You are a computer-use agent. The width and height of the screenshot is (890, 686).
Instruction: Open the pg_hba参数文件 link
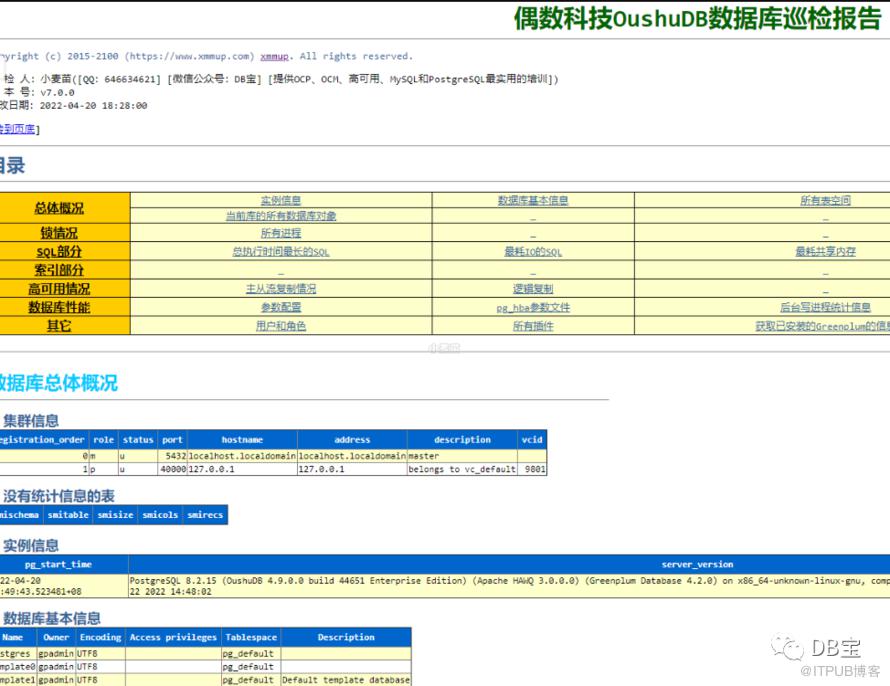533,308
